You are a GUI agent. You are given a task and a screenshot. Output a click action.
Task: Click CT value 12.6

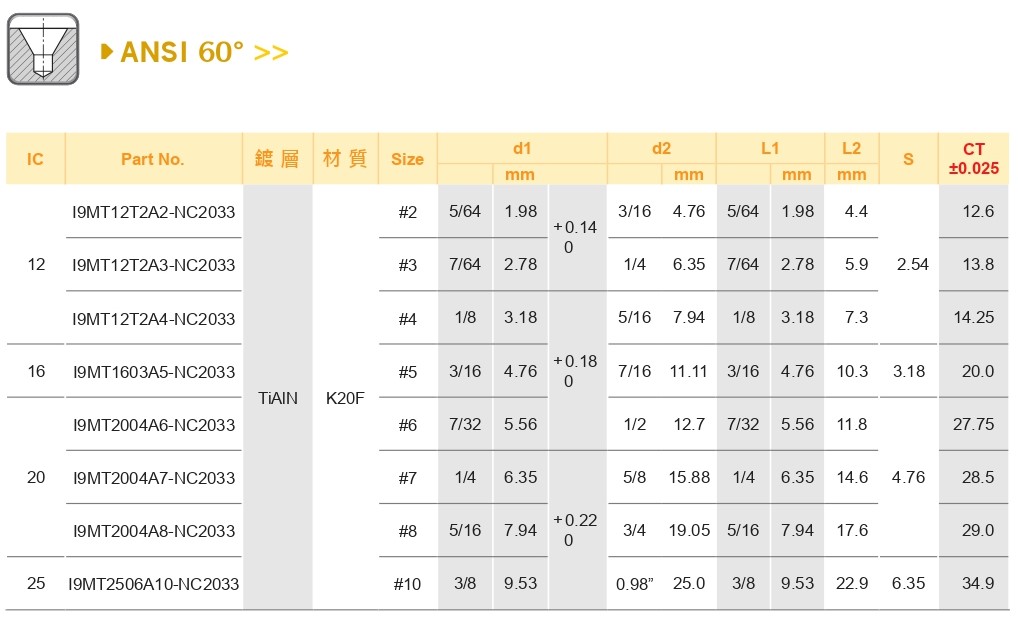click(978, 211)
